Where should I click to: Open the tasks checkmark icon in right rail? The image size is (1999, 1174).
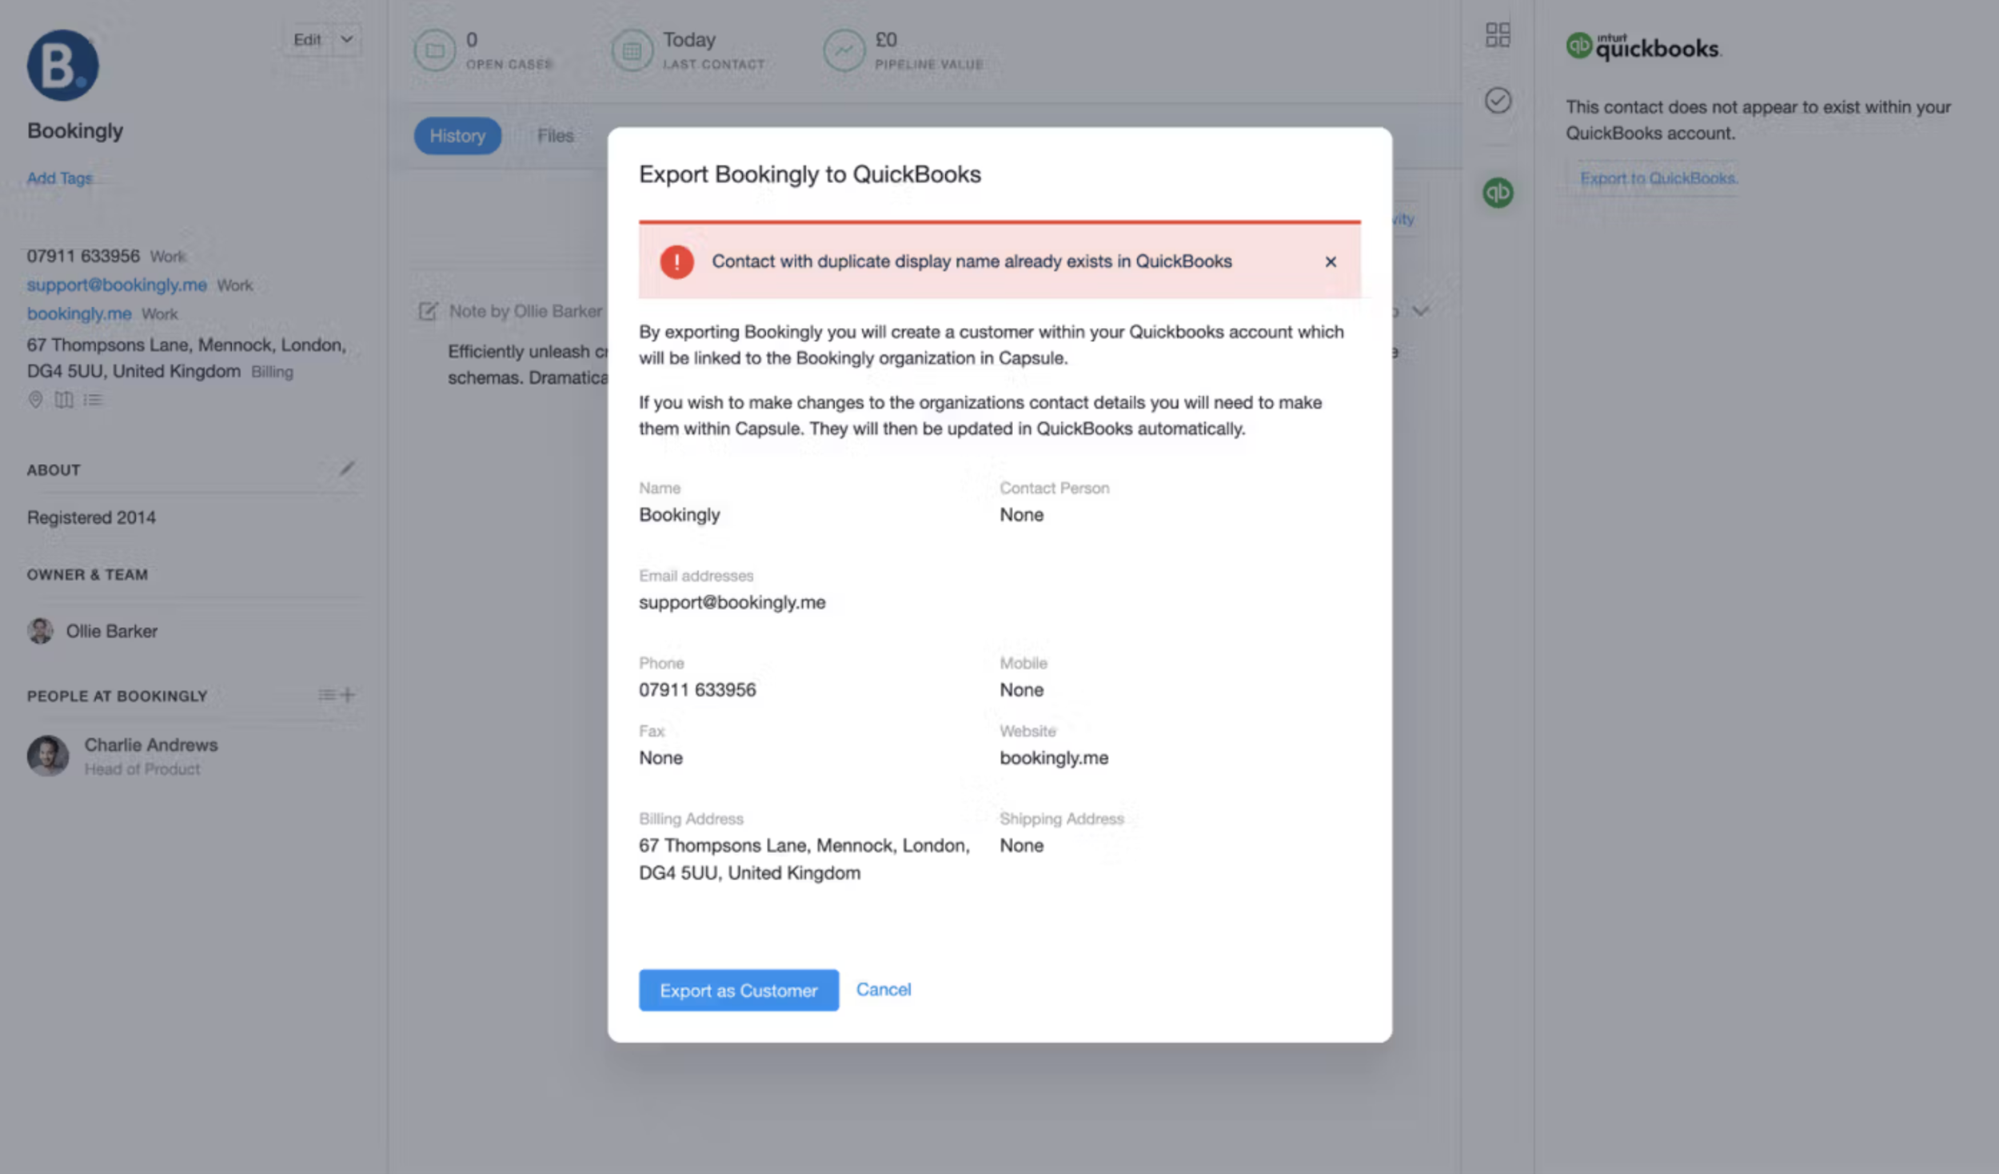click(1498, 100)
